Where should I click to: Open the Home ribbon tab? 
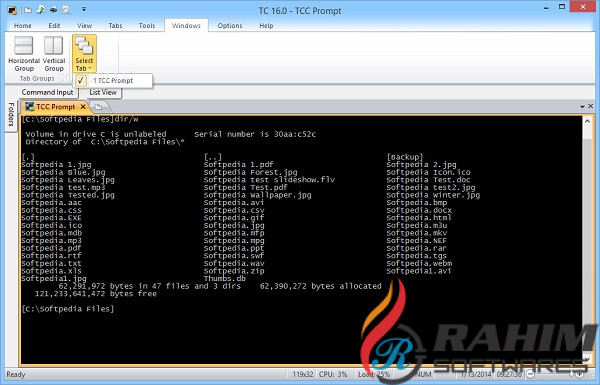tap(23, 26)
